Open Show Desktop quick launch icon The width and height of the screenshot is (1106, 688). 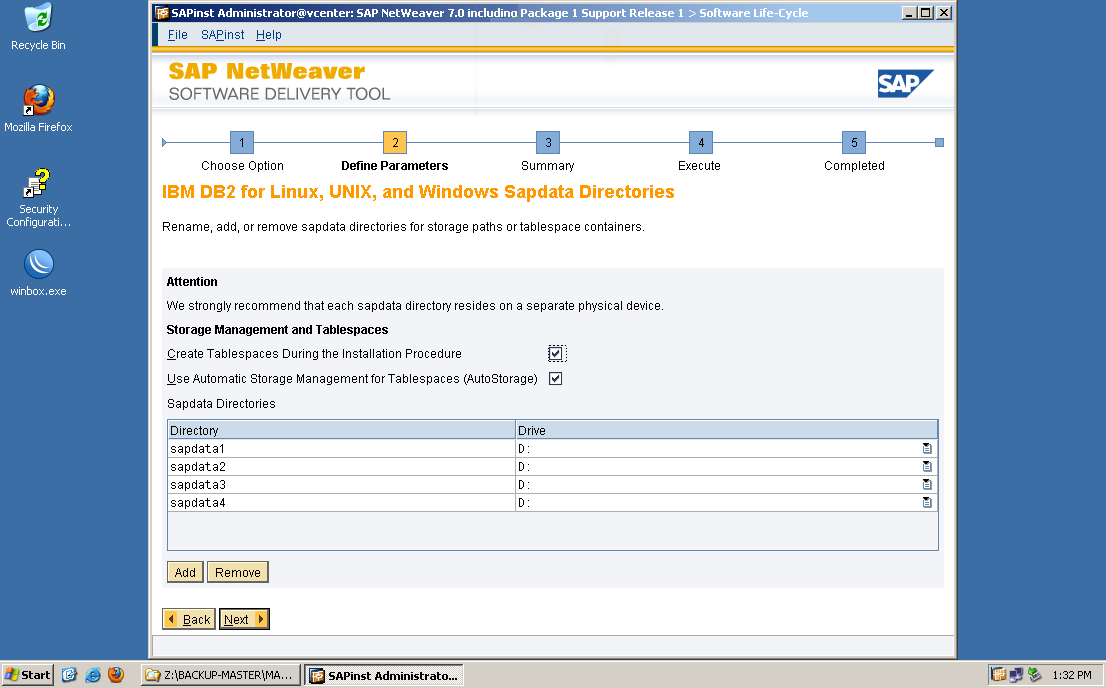[69, 675]
